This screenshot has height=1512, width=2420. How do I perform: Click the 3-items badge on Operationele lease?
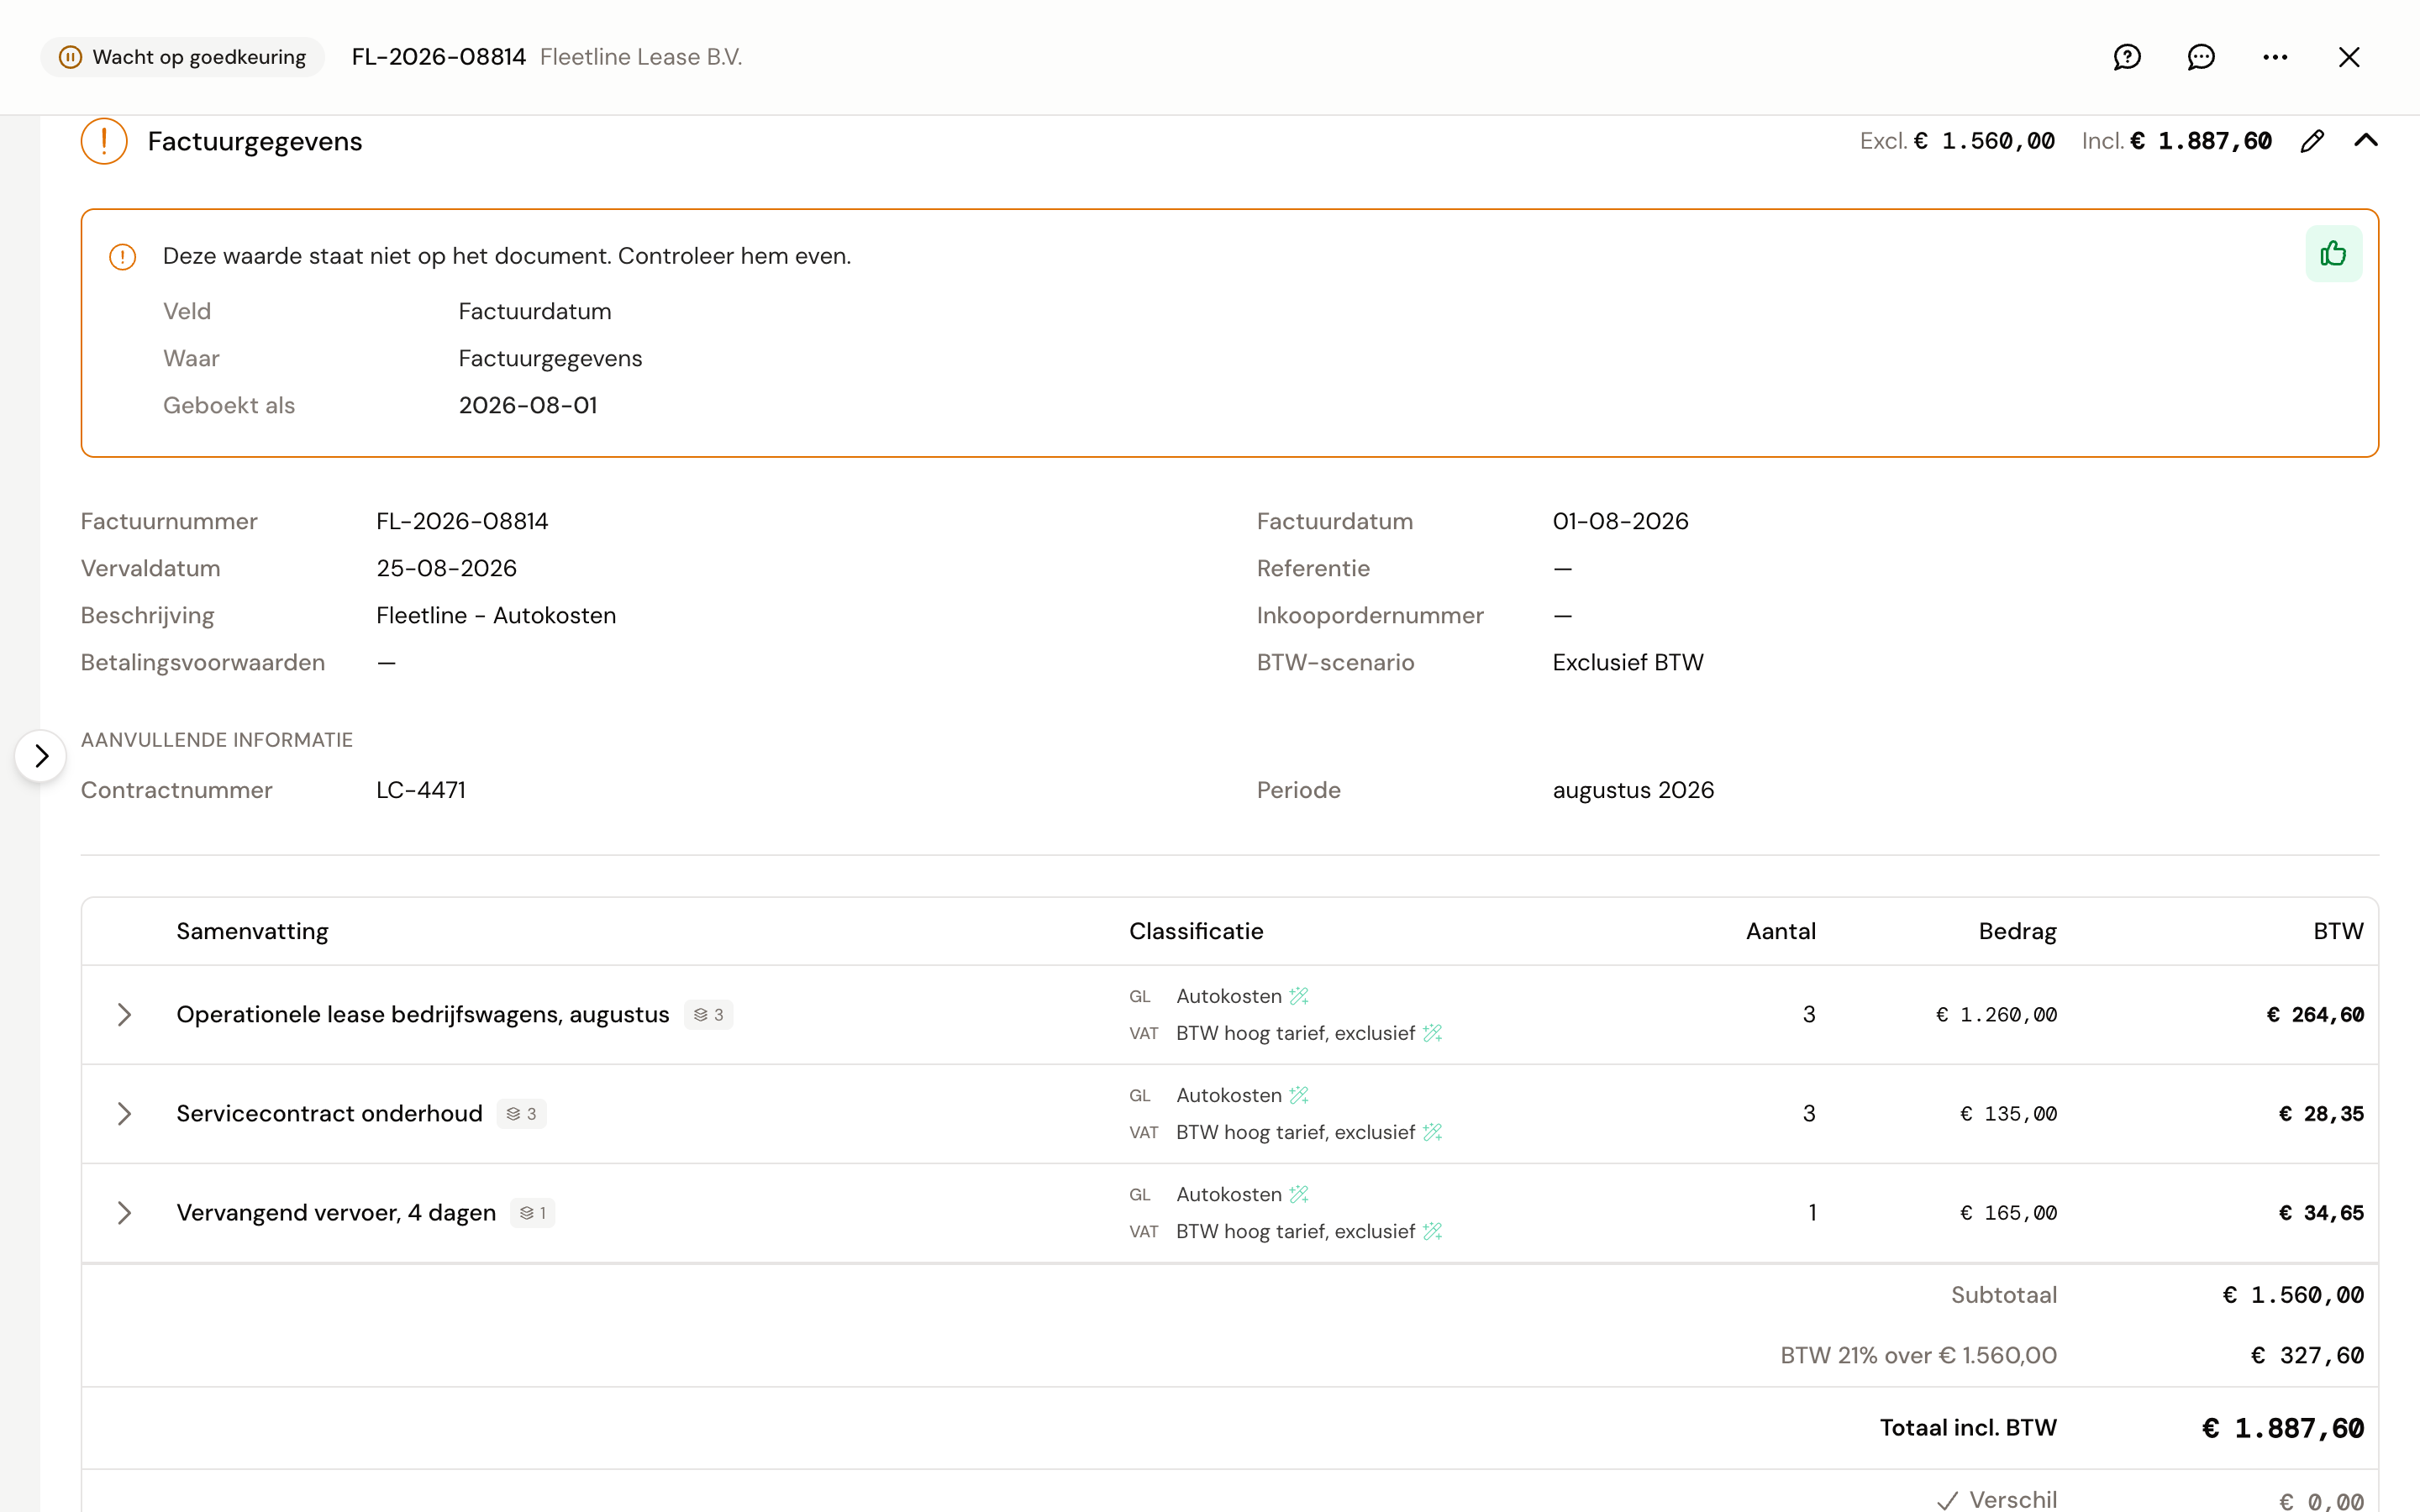(708, 1015)
